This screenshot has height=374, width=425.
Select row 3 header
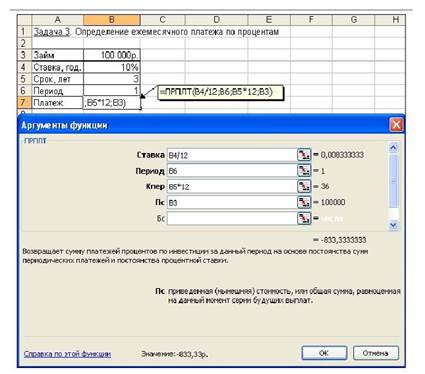tap(24, 55)
